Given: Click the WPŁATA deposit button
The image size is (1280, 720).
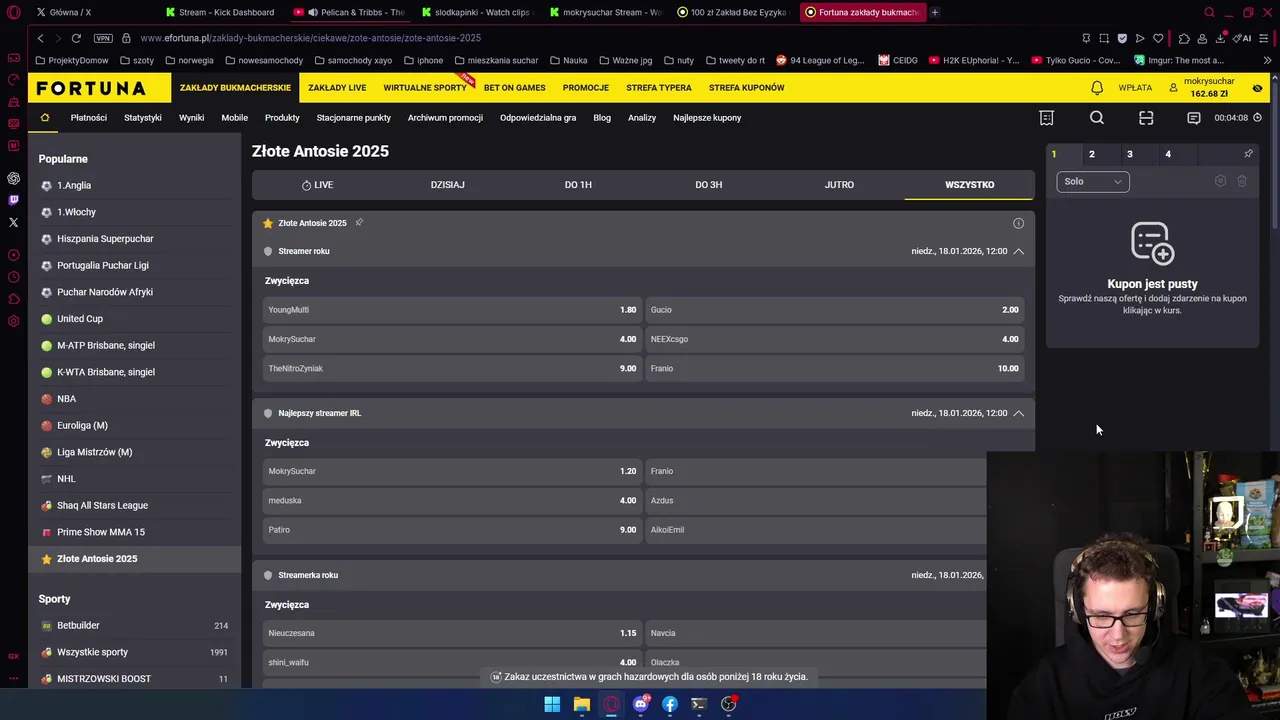Looking at the screenshot, I should [x=1135, y=88].
